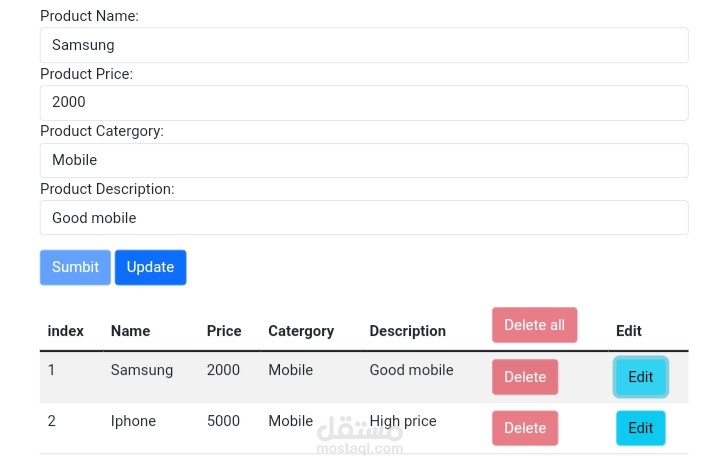Click into the Product Description field
Viewport: 720px width, 465px height.
364,218
